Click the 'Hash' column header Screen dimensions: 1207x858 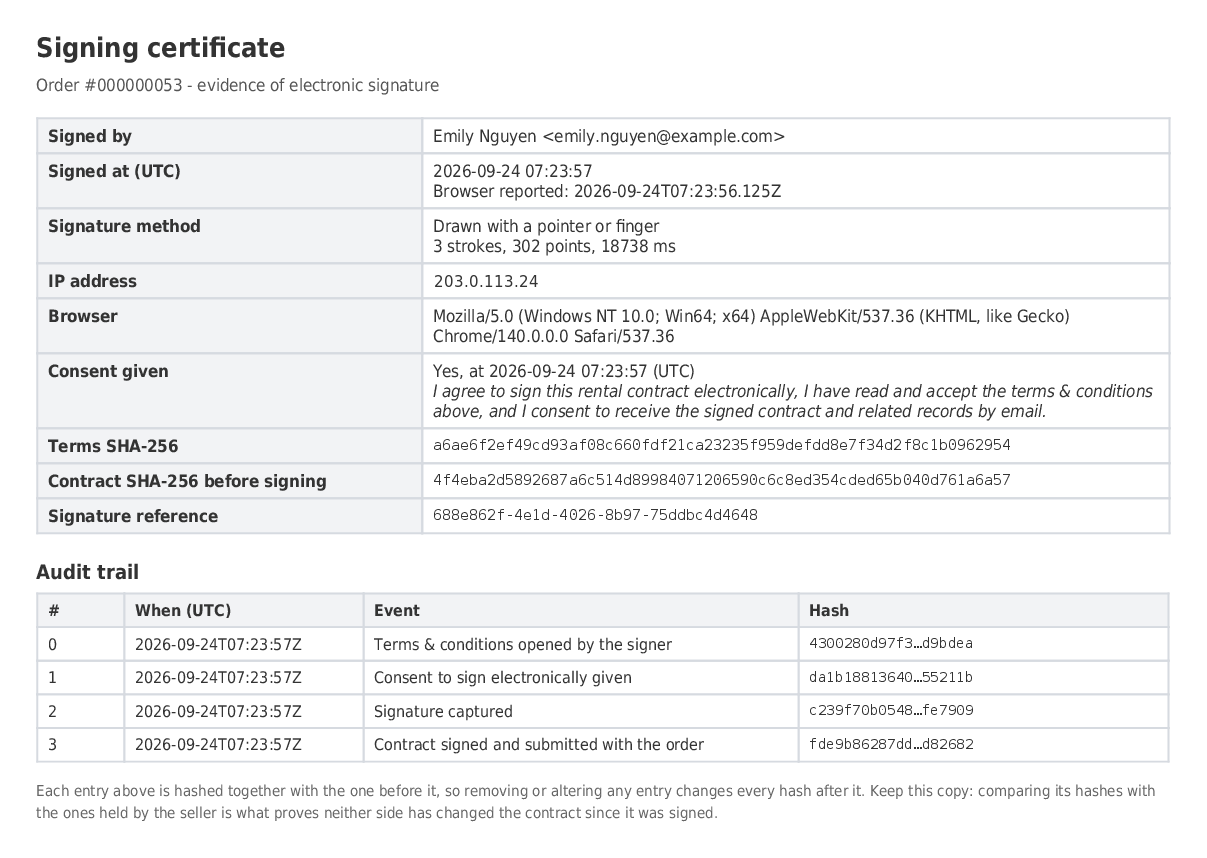click(x=829, y=610)
